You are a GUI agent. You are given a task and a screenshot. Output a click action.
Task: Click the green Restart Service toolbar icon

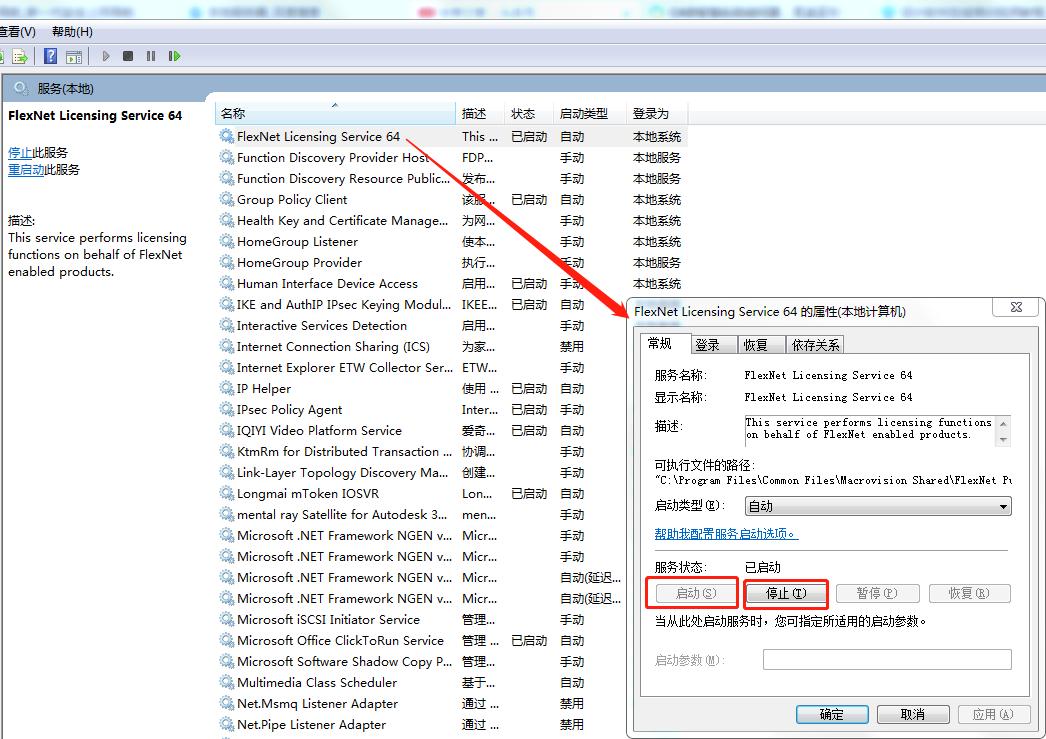coord(175,56)
